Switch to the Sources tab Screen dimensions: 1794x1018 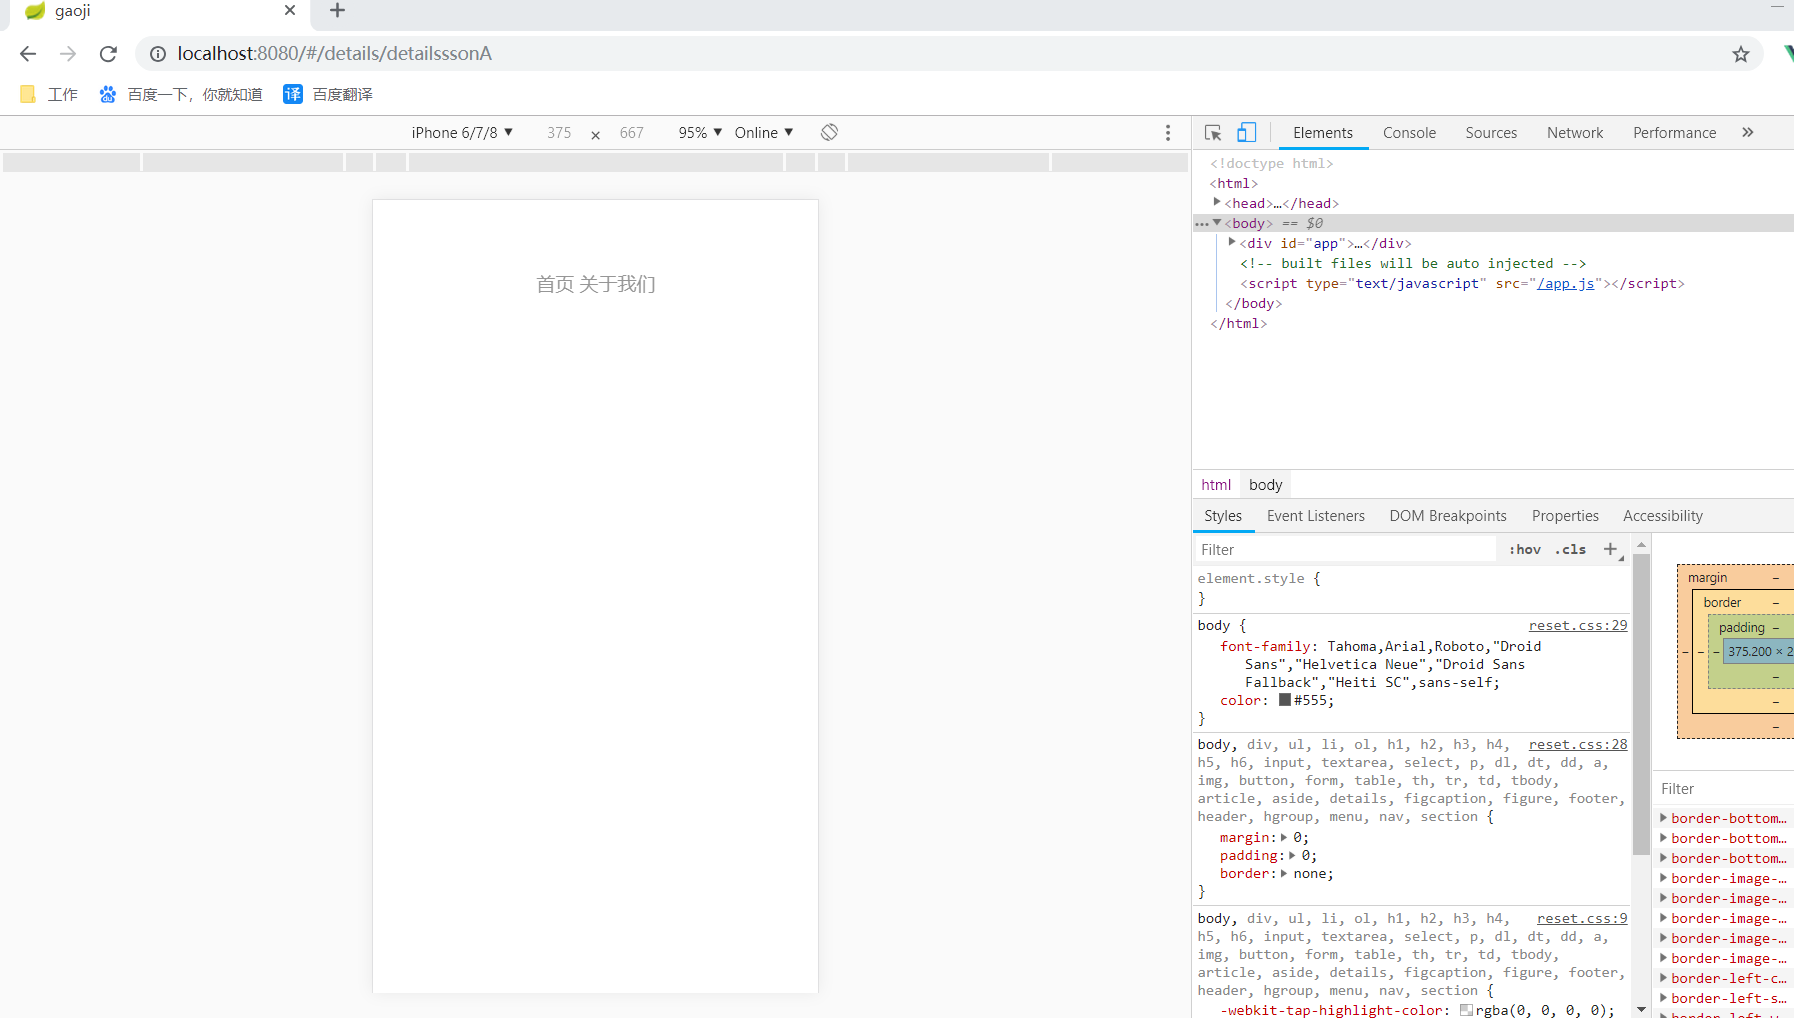[1491, 133]
